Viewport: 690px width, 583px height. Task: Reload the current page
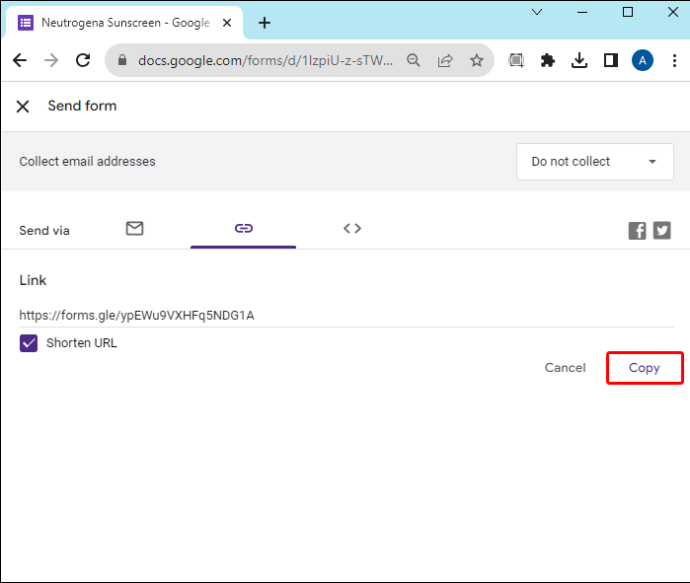(x=83, y=60)
